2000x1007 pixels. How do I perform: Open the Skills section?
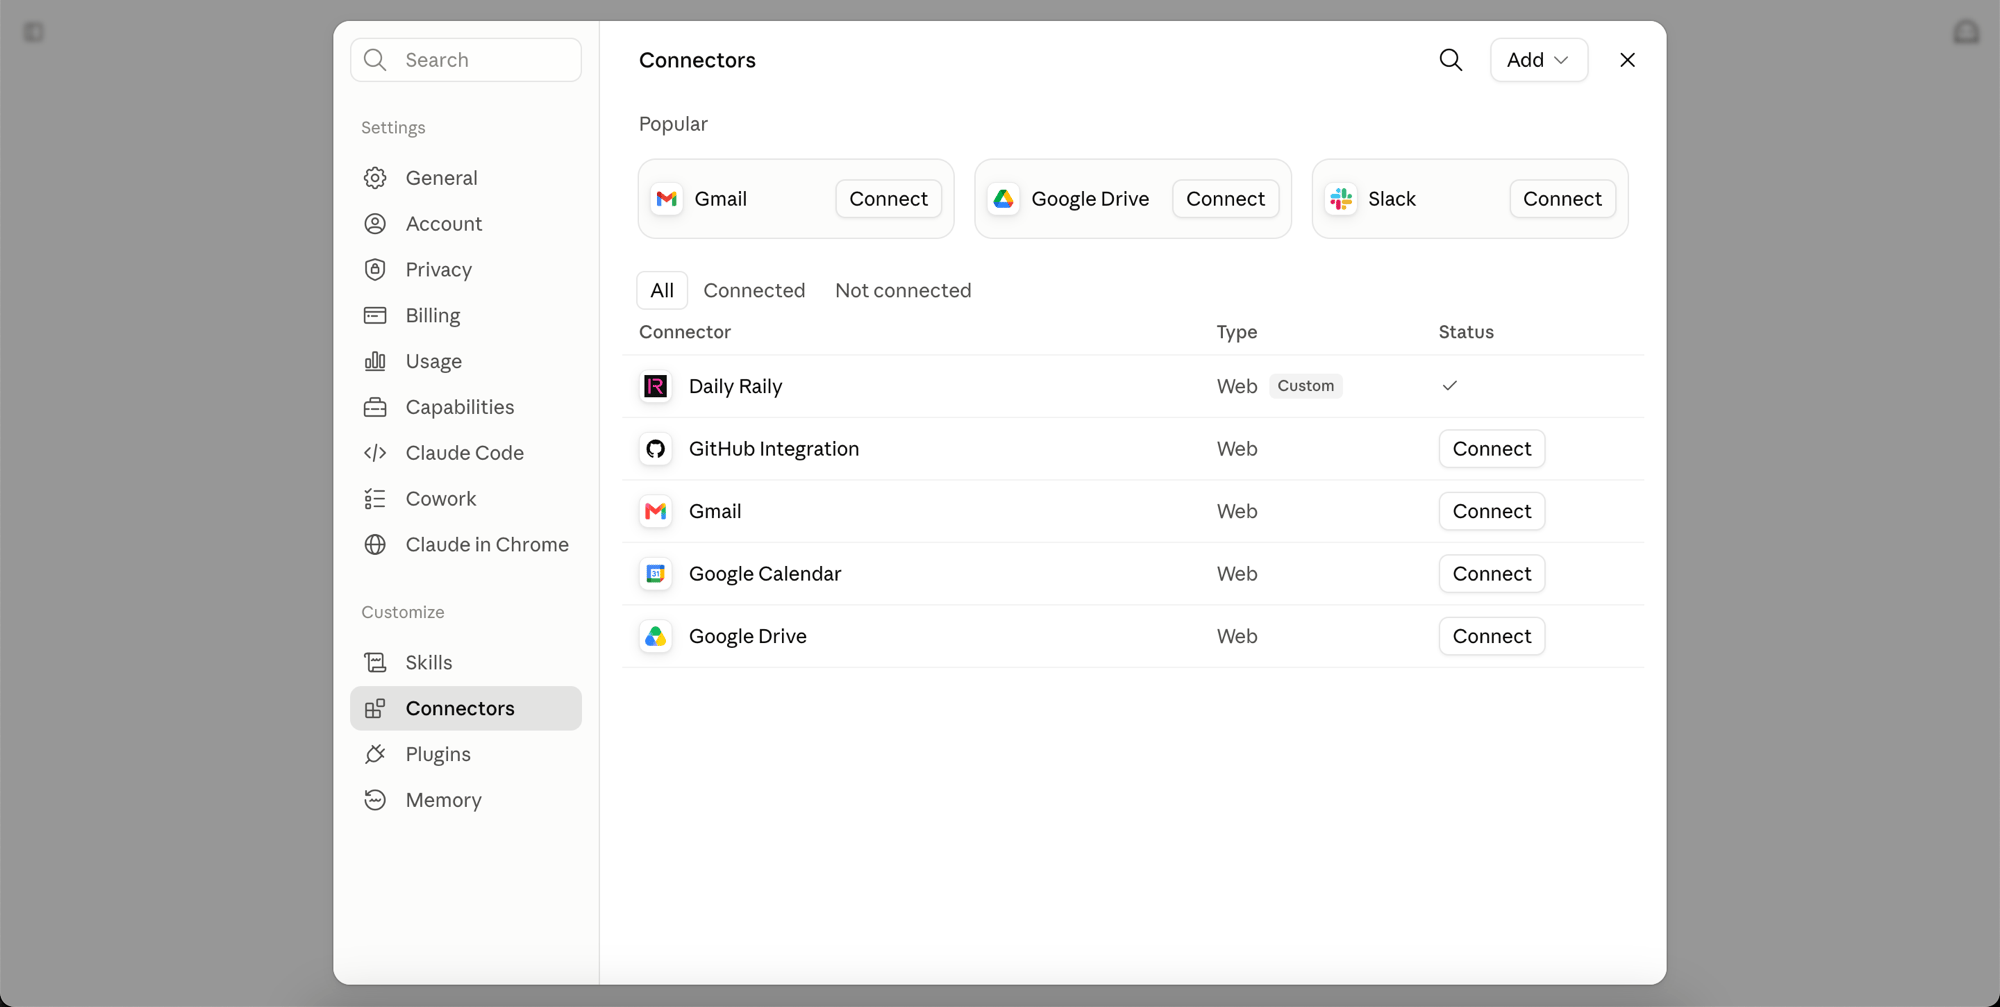[466, 663]
